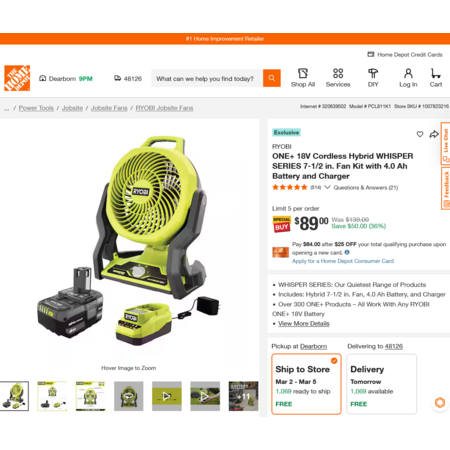
Task: Share product using the arrow icon
Action: point(434,134)
